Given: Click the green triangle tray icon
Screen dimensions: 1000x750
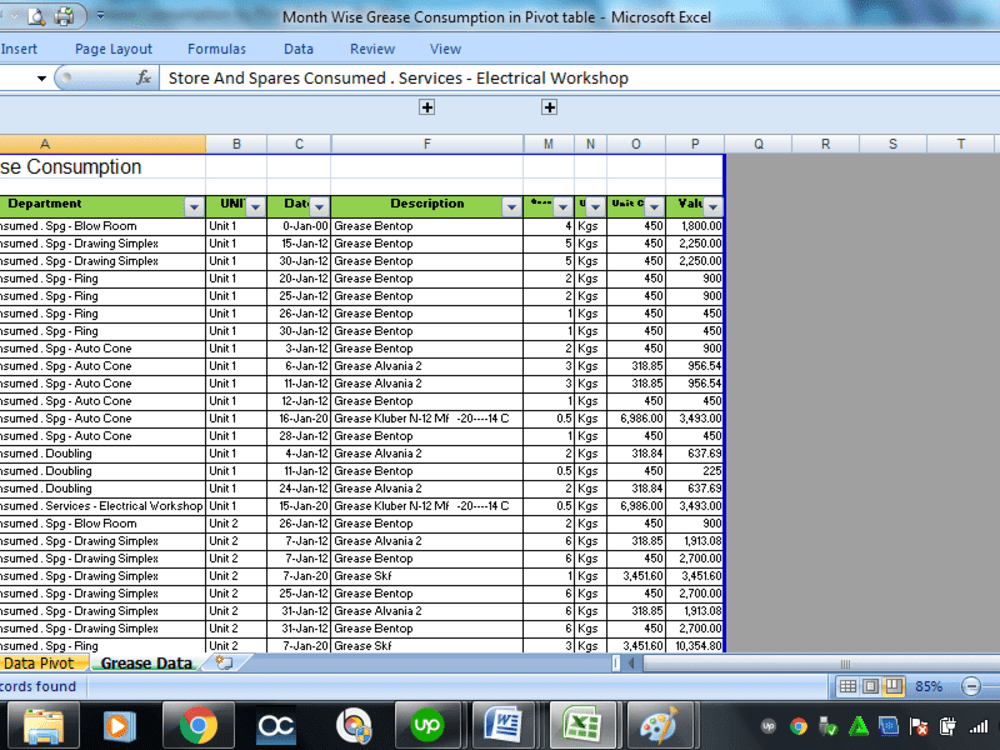Looking at the screenshot, I should pos(858,726).
